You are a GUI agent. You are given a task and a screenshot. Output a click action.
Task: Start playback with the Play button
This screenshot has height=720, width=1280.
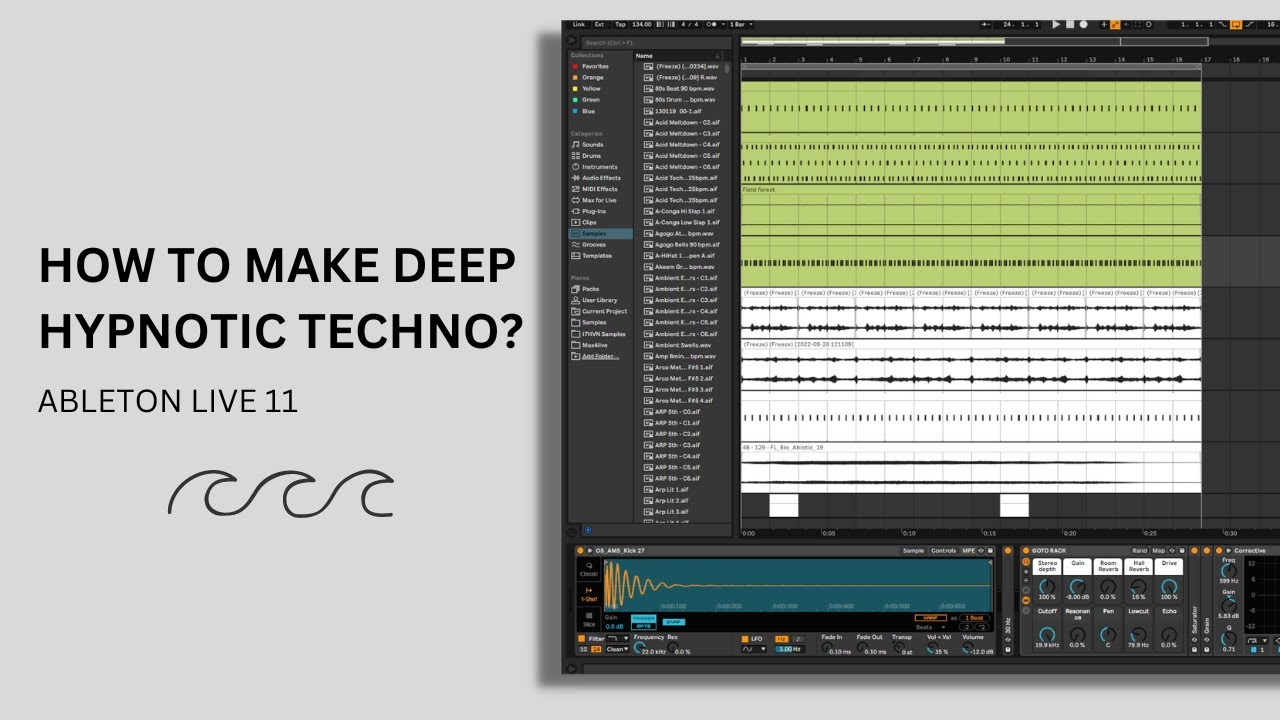click(x=1056, y=24)
